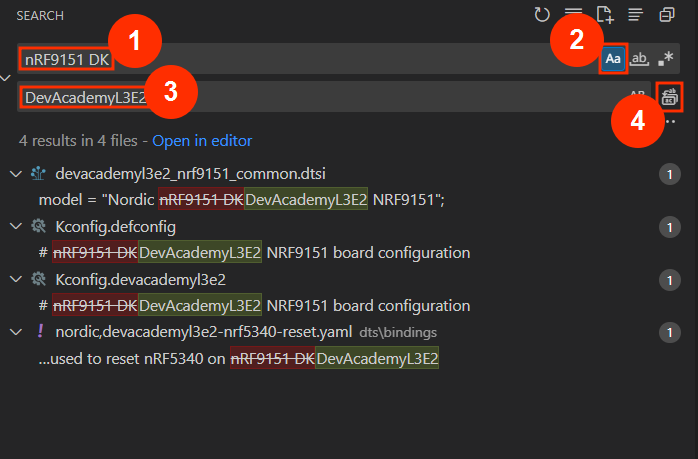Collapse all search results
The width and height of the screenshot is (698, 459).
pos(667,15)
